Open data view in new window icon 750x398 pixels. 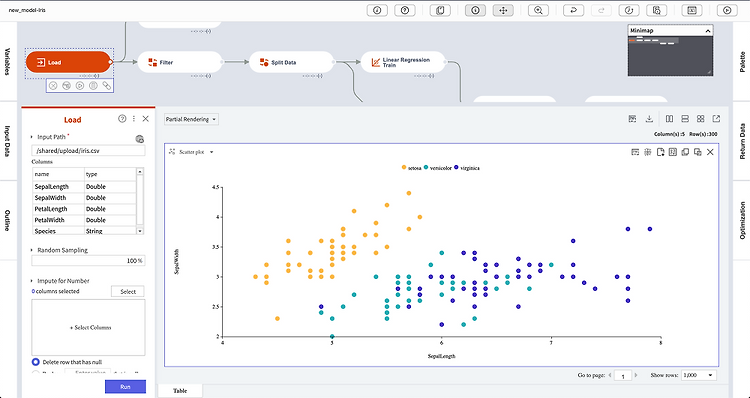(x=717, y=119)
